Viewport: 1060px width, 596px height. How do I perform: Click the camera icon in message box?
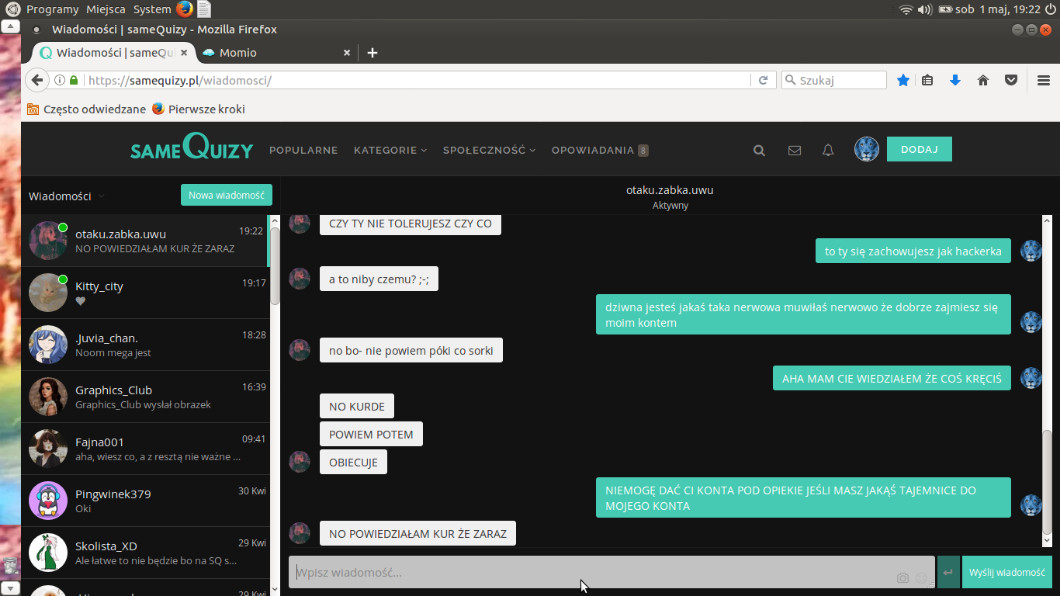(x=903, y=578)
